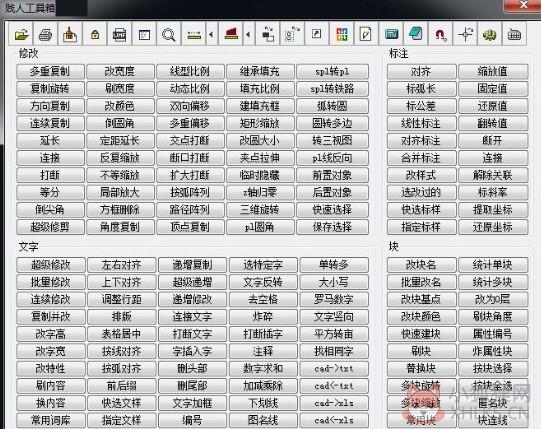Screen dimensions: 541x429
Task: Click the 改块名 button
Action: pyautogui.click(x=421, y=265)
